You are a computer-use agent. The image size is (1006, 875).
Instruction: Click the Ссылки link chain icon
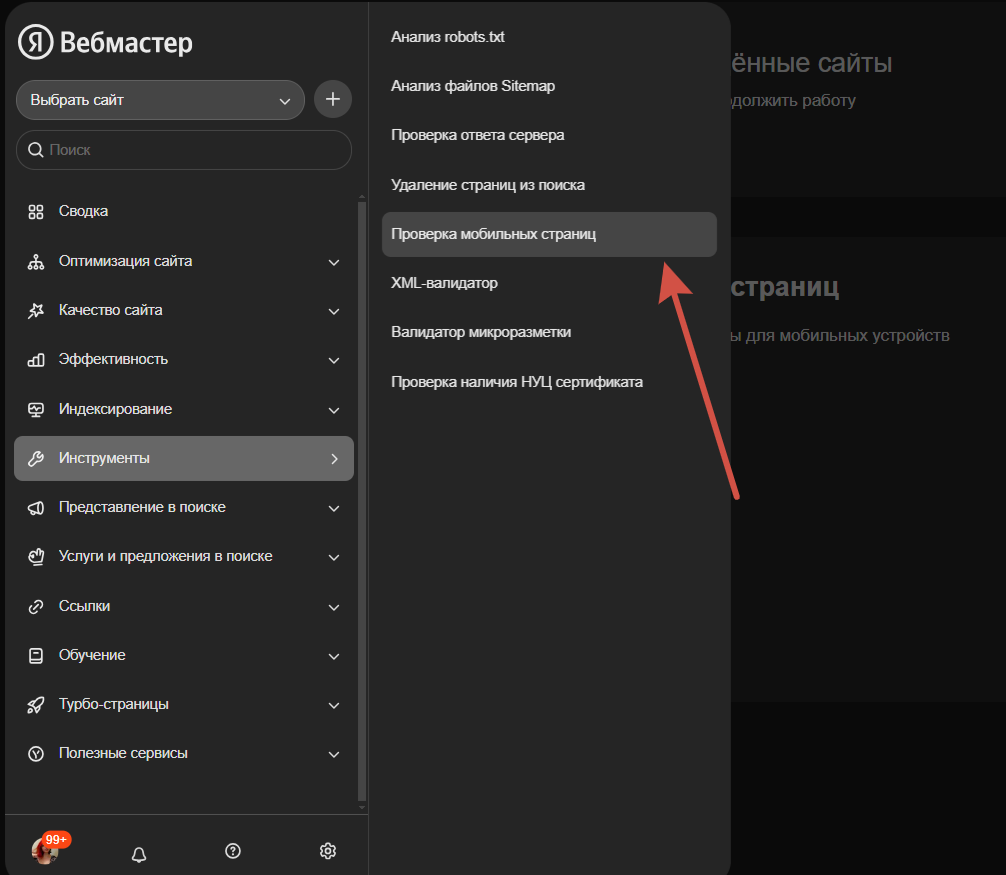[x=36, y=606]
